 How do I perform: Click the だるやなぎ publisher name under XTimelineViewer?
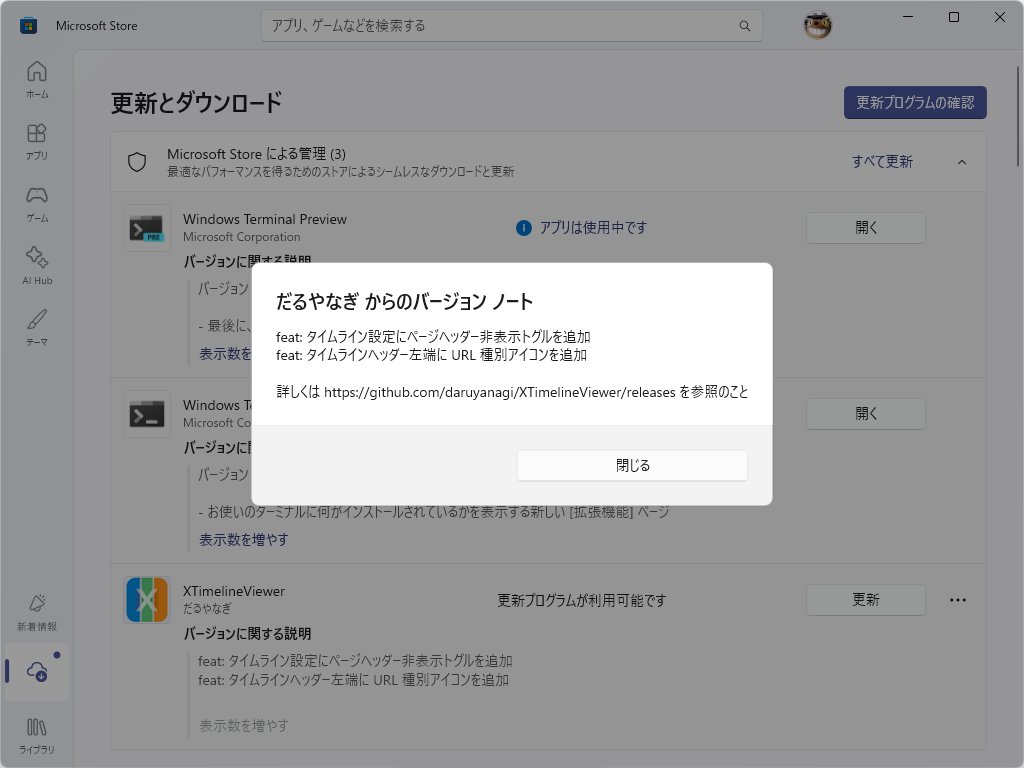(207, 609)
